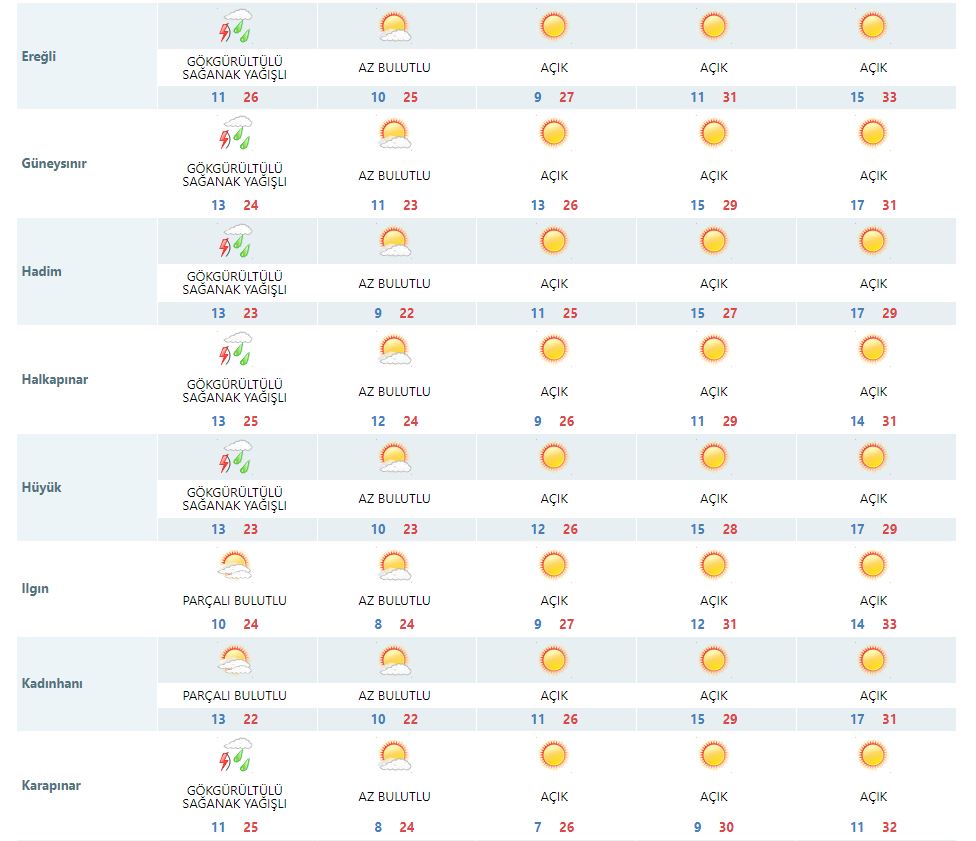Click Halkapınar's thunderstorm icon
Viewport: 976px width, 841px height.
[236, 350]
